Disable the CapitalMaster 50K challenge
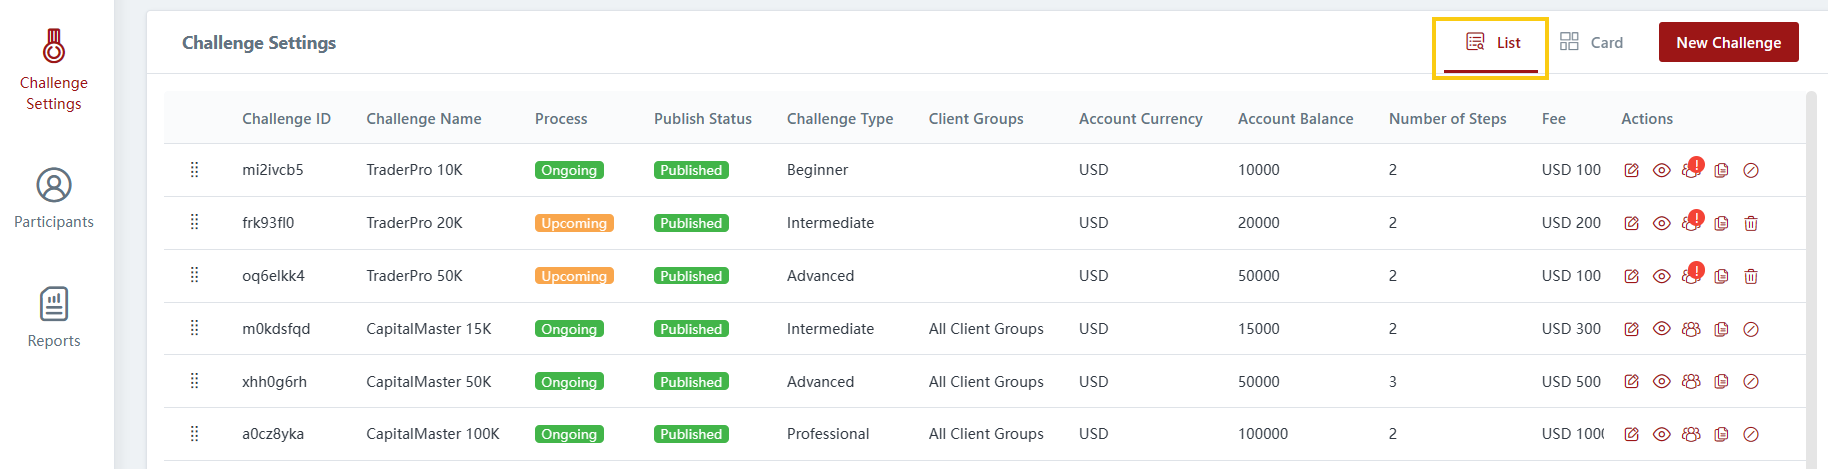The width and height of the screenshot is (1828, 469). point(1751,382)
